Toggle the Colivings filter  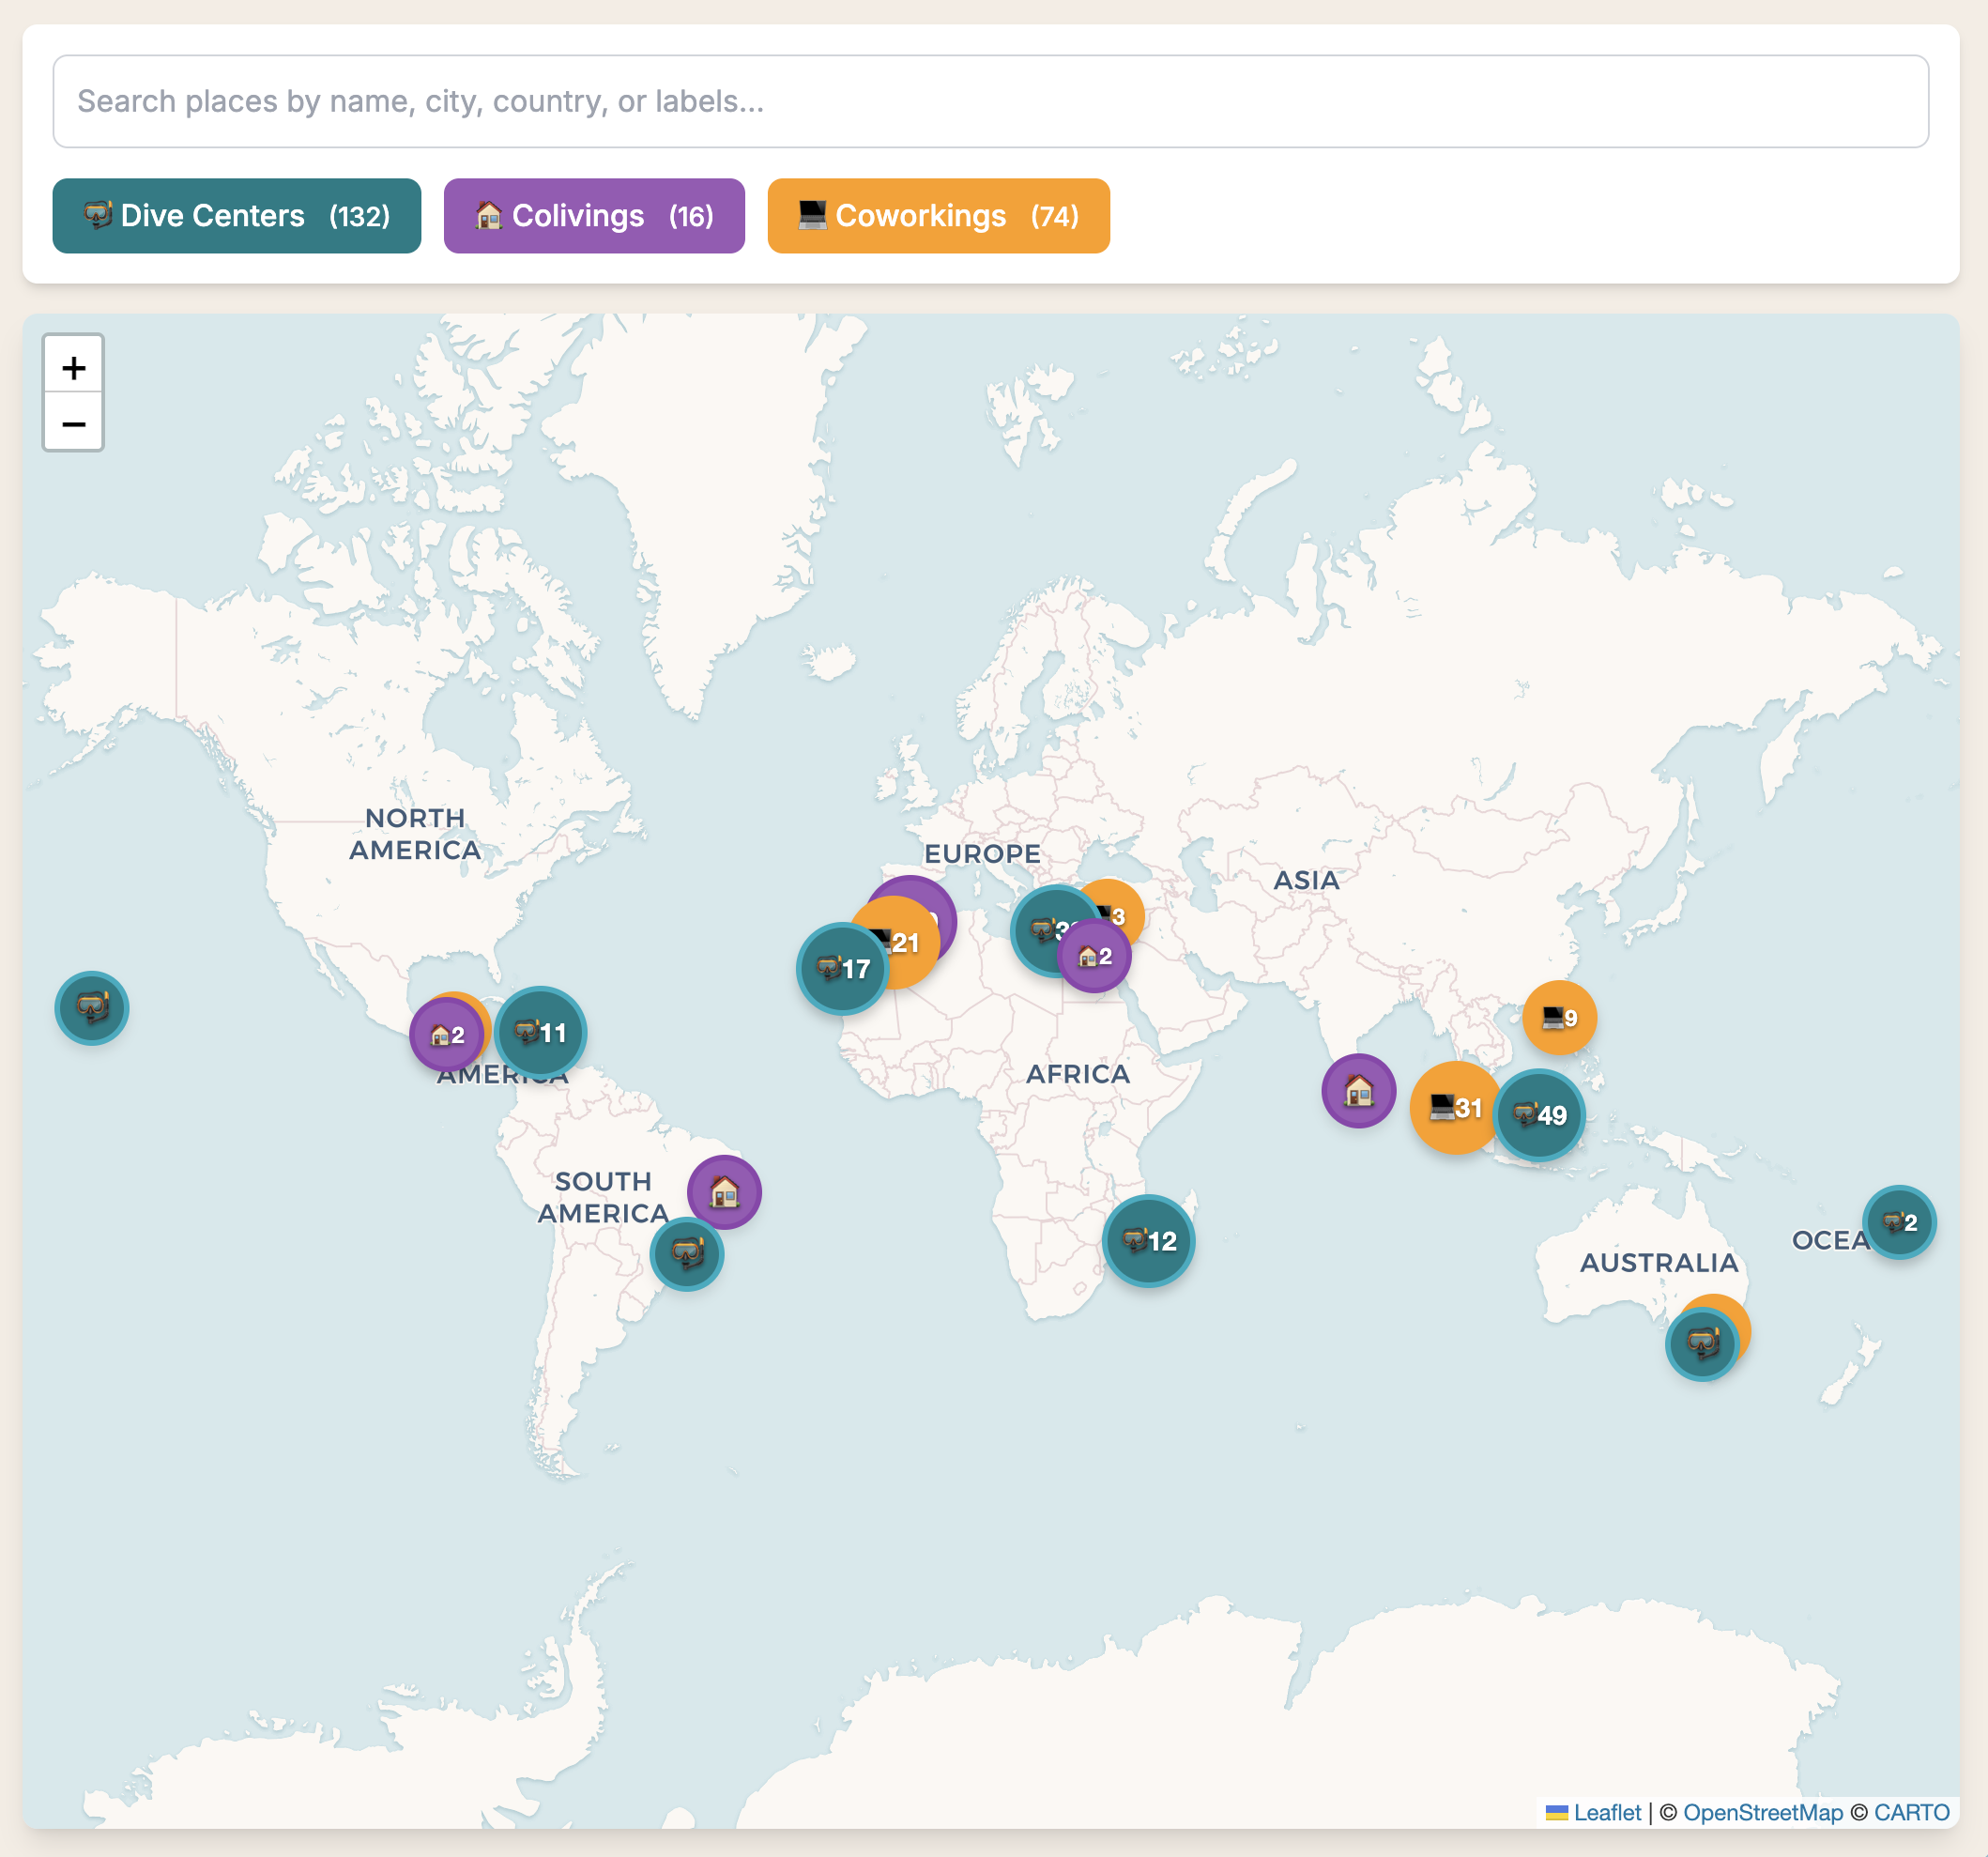(594, 215)
